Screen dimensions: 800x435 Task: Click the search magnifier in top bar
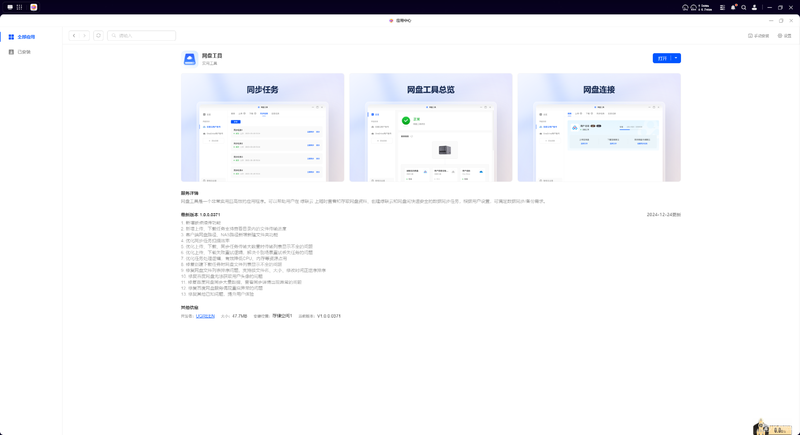click(744, 7)
